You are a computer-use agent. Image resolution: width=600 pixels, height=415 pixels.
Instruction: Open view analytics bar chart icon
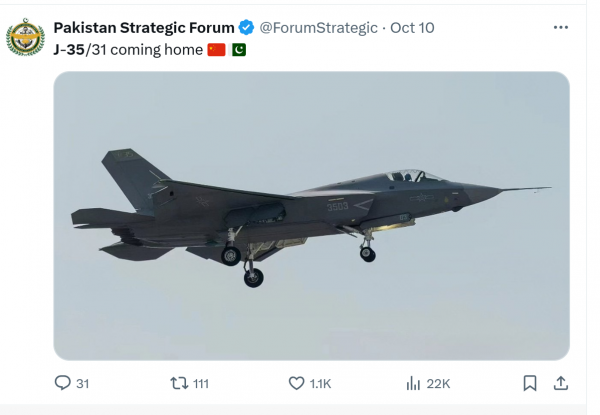click(x=413, y=383)
